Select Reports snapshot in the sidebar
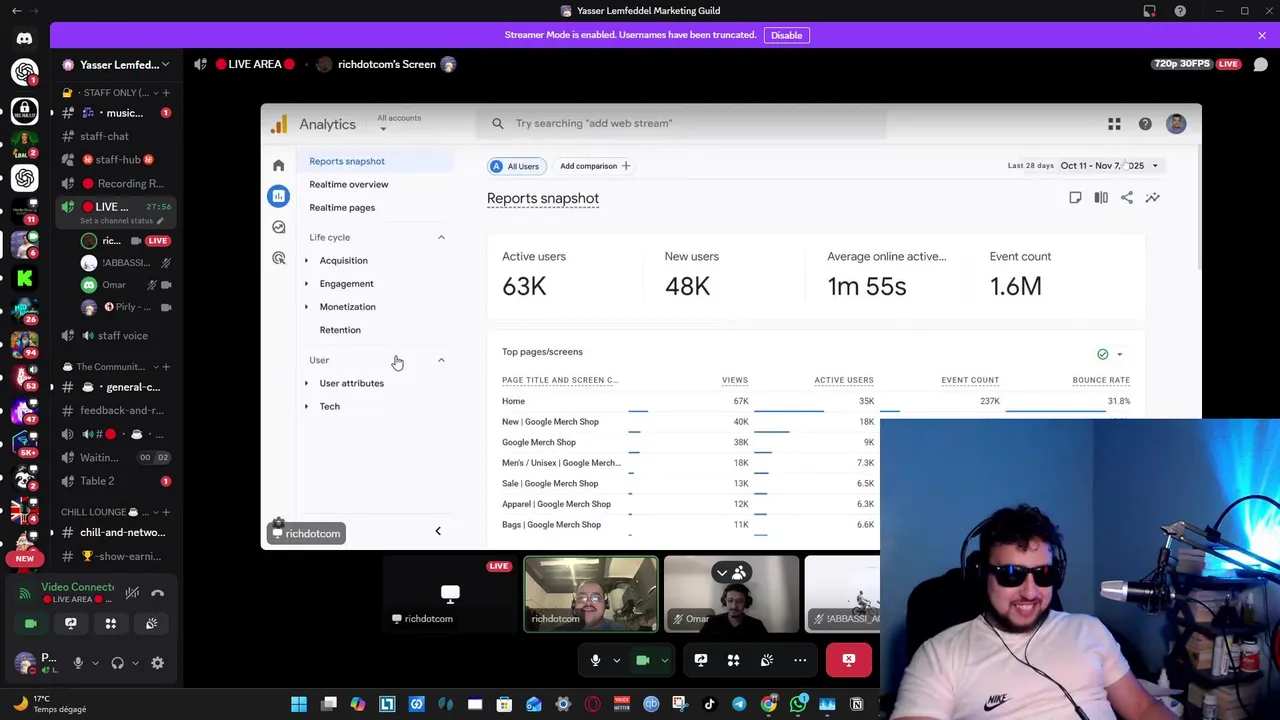 click(x=347, y=161)
